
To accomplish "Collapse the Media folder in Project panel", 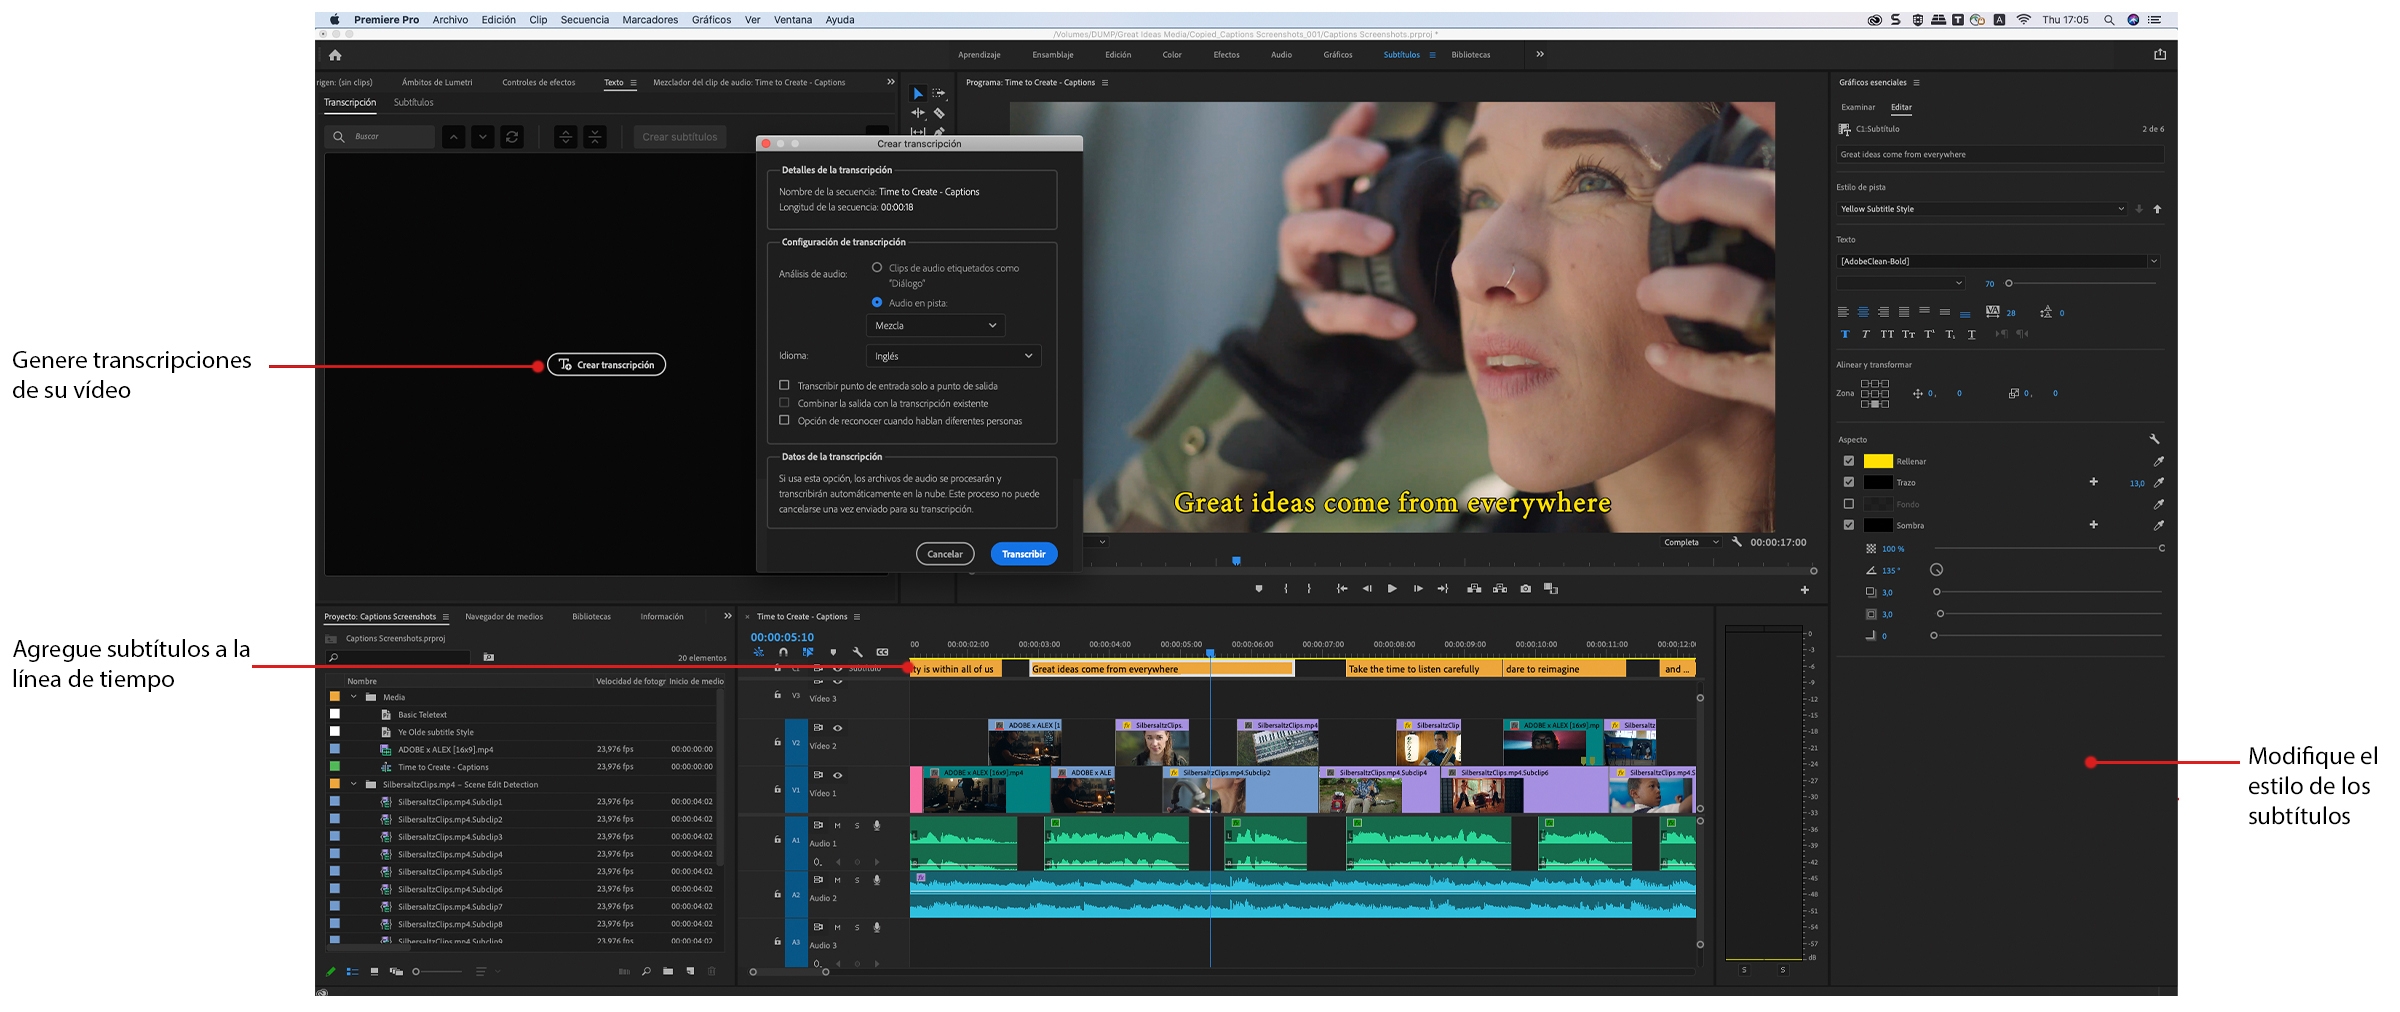I will tap(354, 697).
